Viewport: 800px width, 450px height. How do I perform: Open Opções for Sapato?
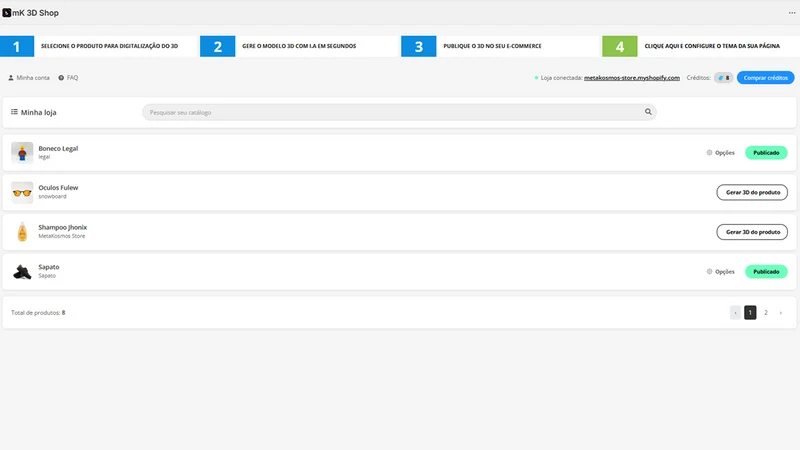[x=720, y=271]
